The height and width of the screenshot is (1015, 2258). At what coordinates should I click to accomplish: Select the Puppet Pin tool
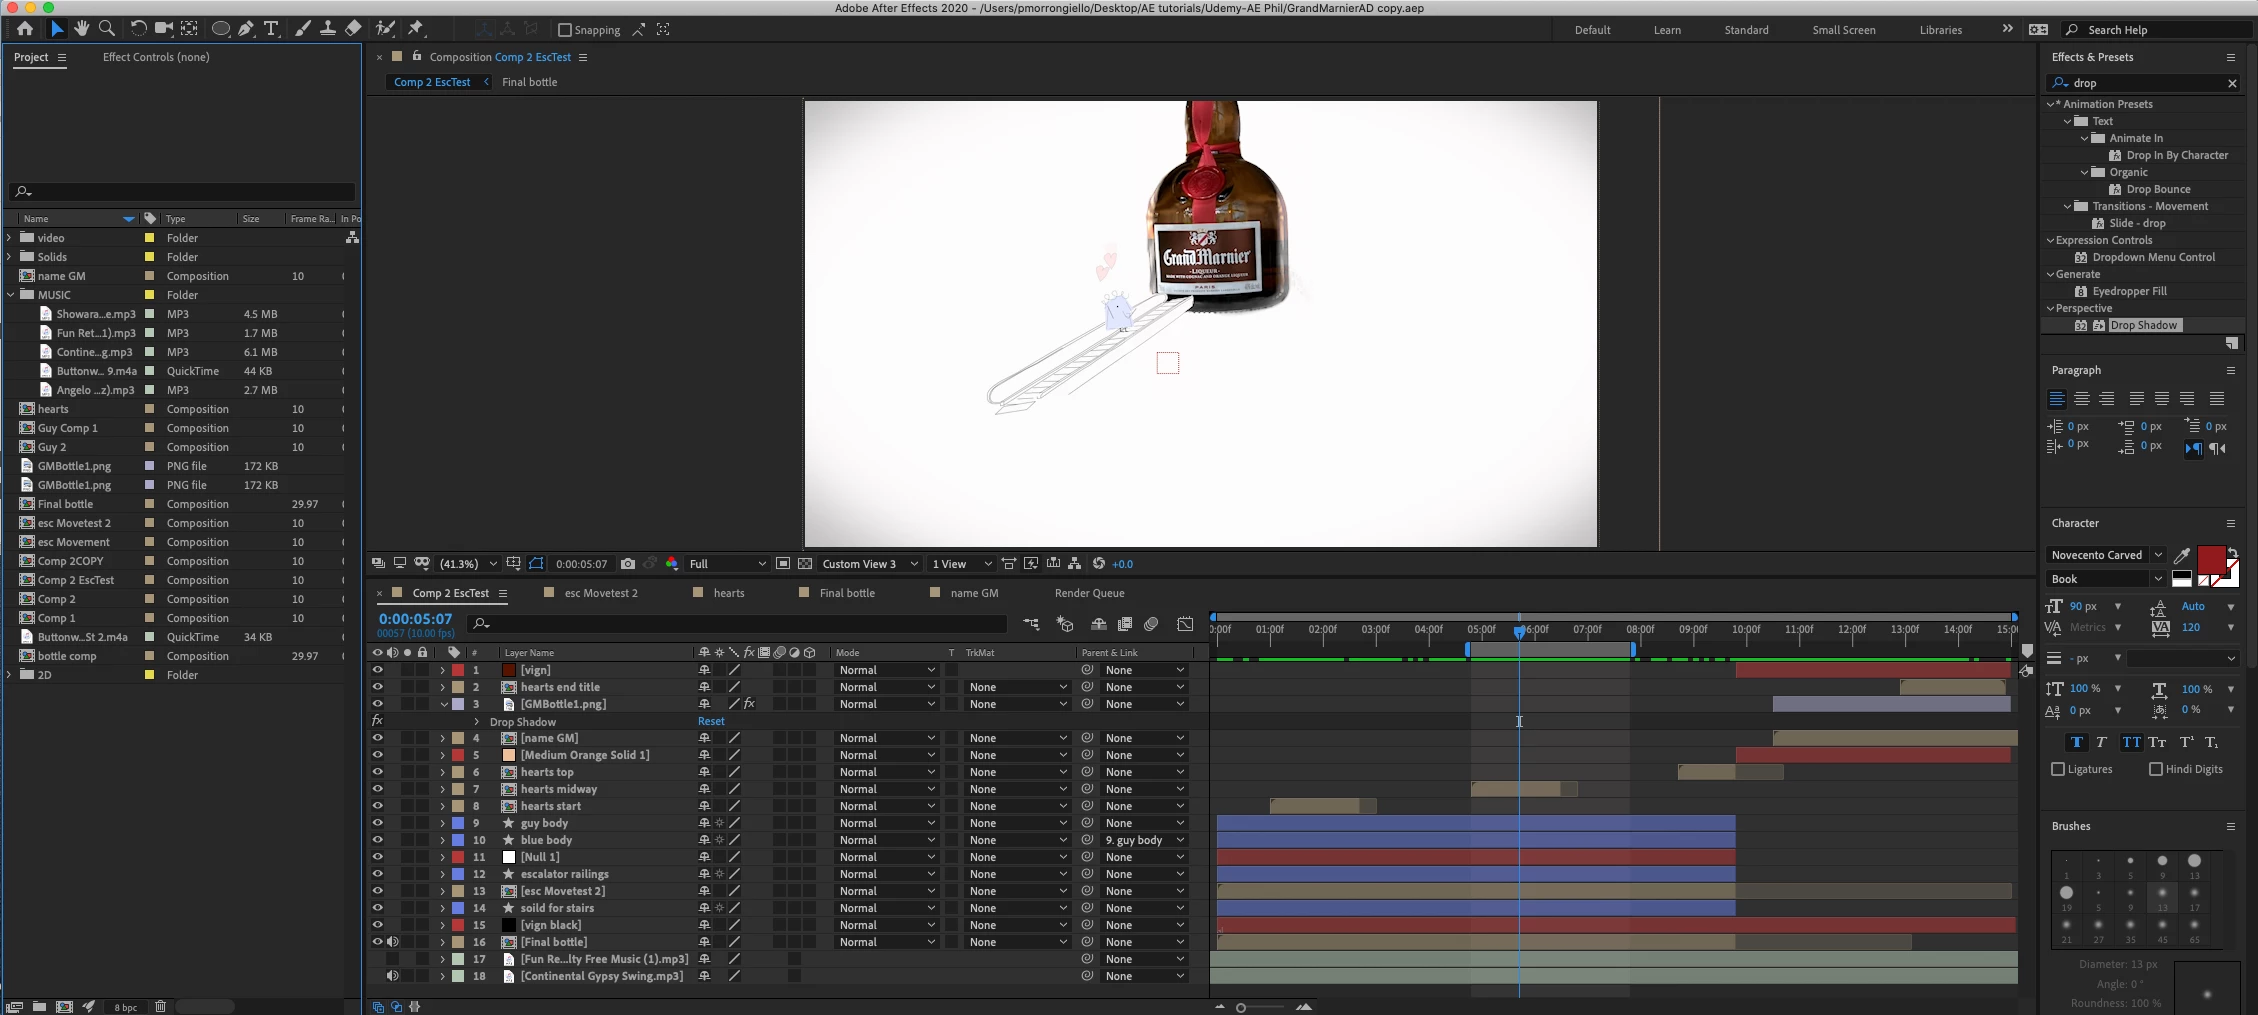pyautogui.click(x=416, y=29)
